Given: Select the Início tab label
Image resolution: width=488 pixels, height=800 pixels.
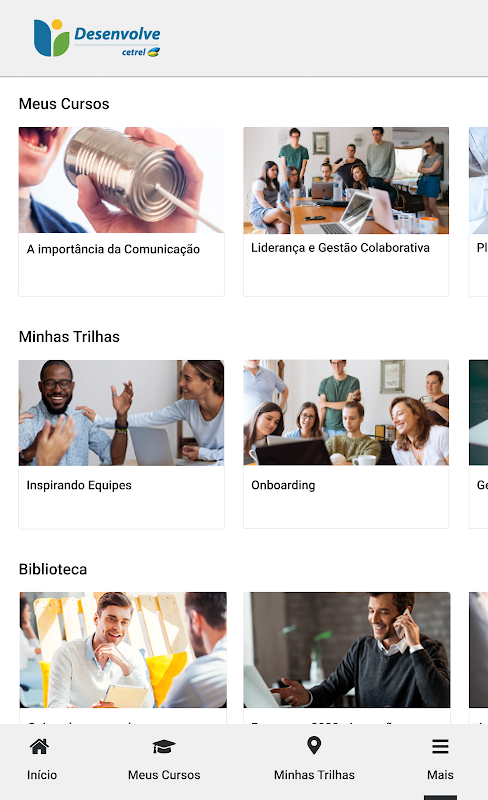Looking at the screenshot, I should click(x=42, y=774).
